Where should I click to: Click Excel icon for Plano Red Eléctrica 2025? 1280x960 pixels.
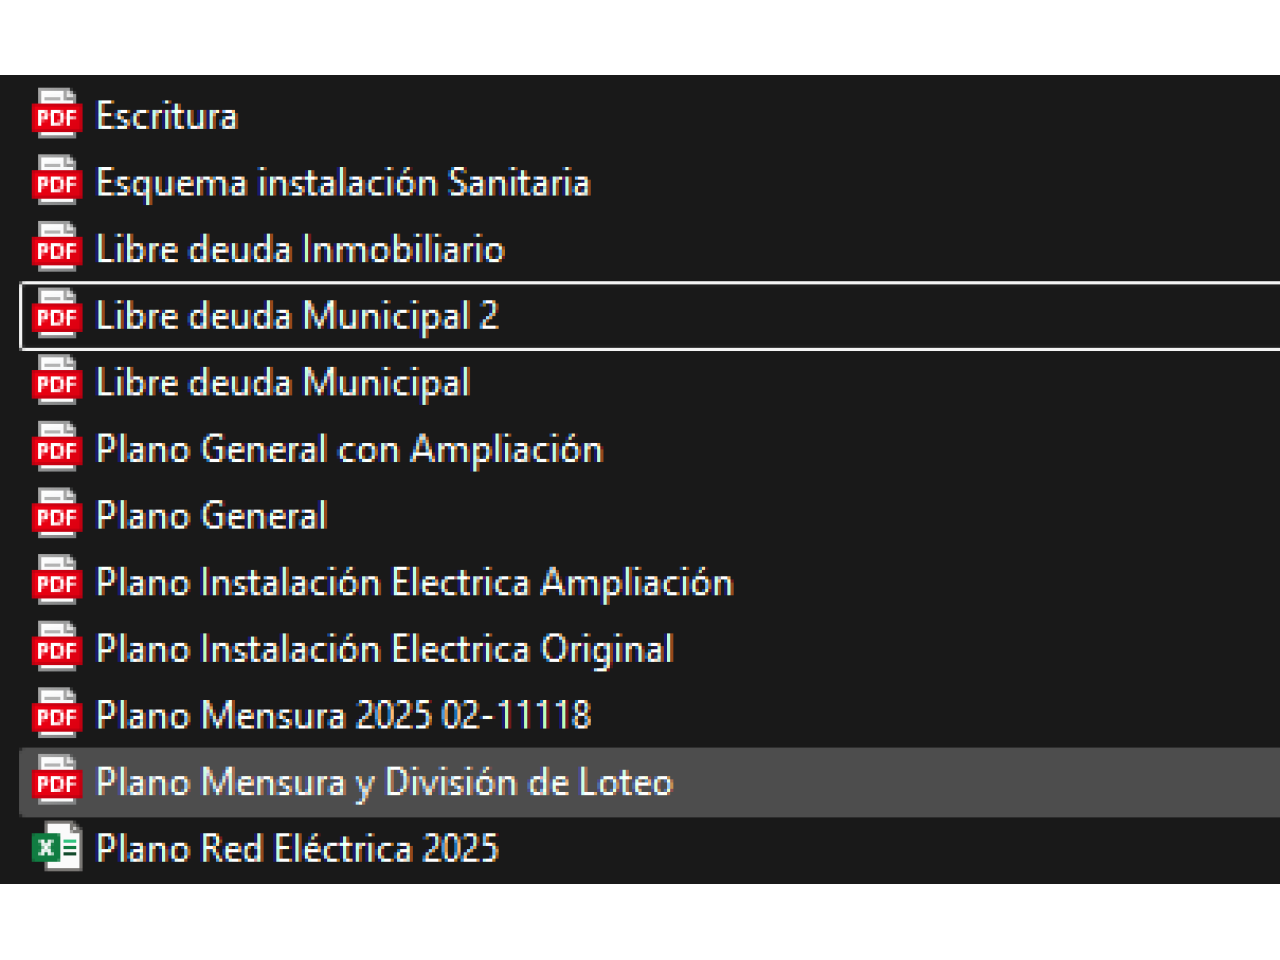tap(56, 849)
